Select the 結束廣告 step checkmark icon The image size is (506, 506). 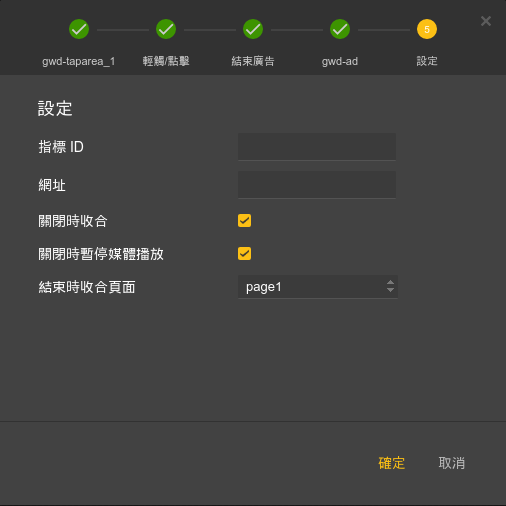click(253, 29)
